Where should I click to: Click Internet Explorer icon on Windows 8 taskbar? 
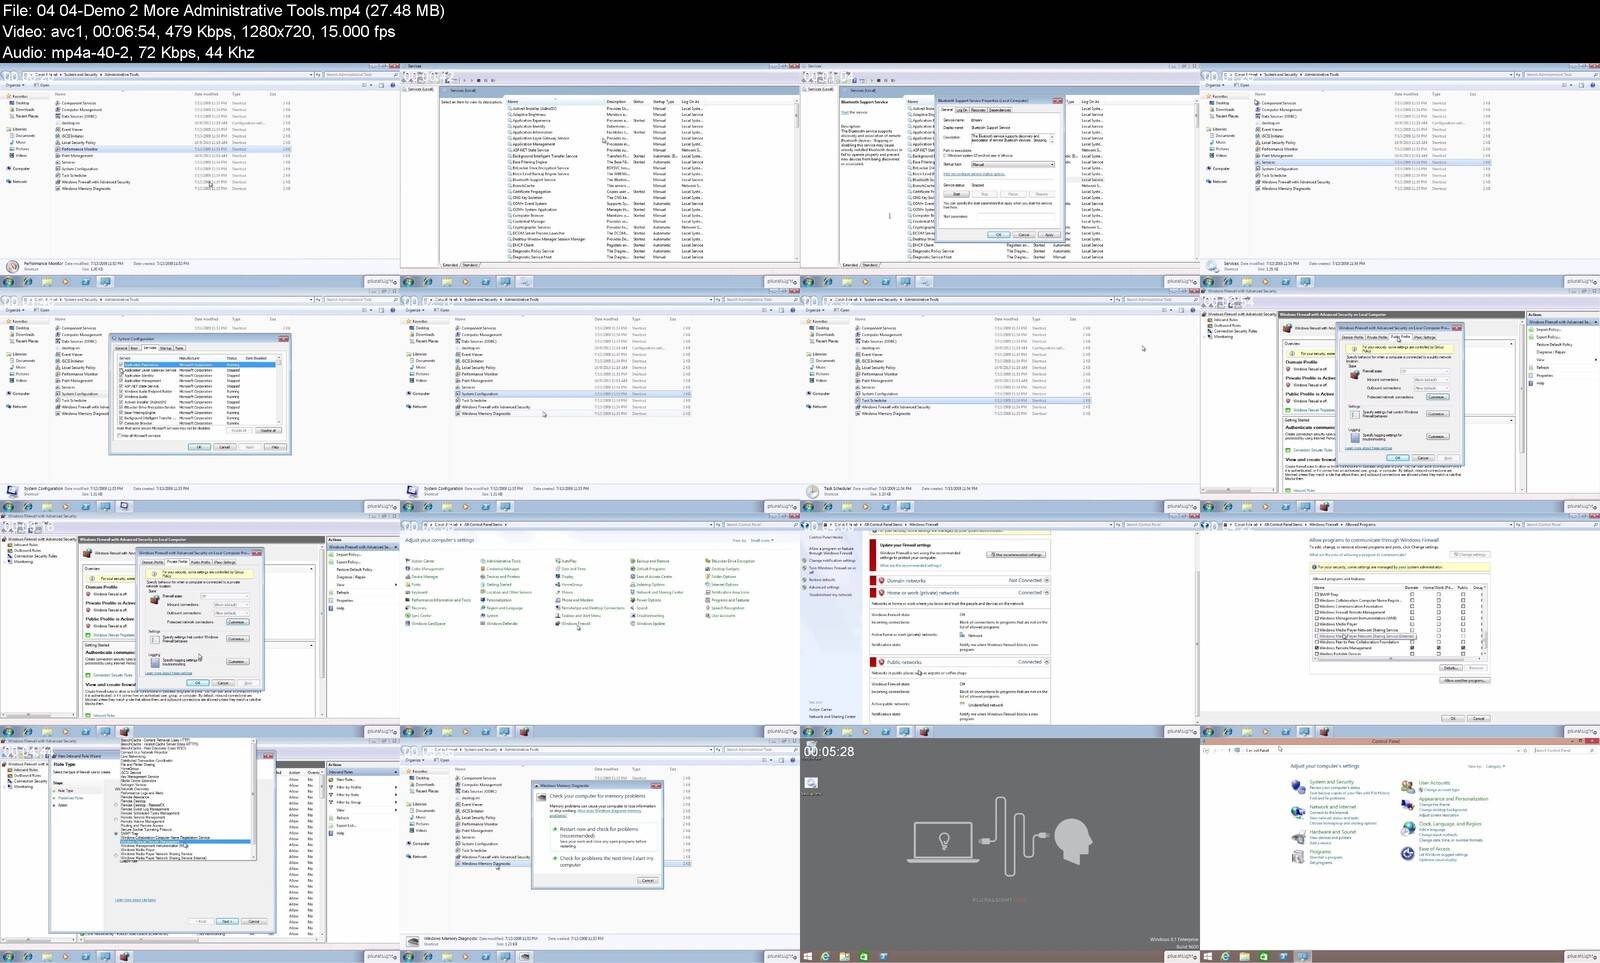pos(826,956)
